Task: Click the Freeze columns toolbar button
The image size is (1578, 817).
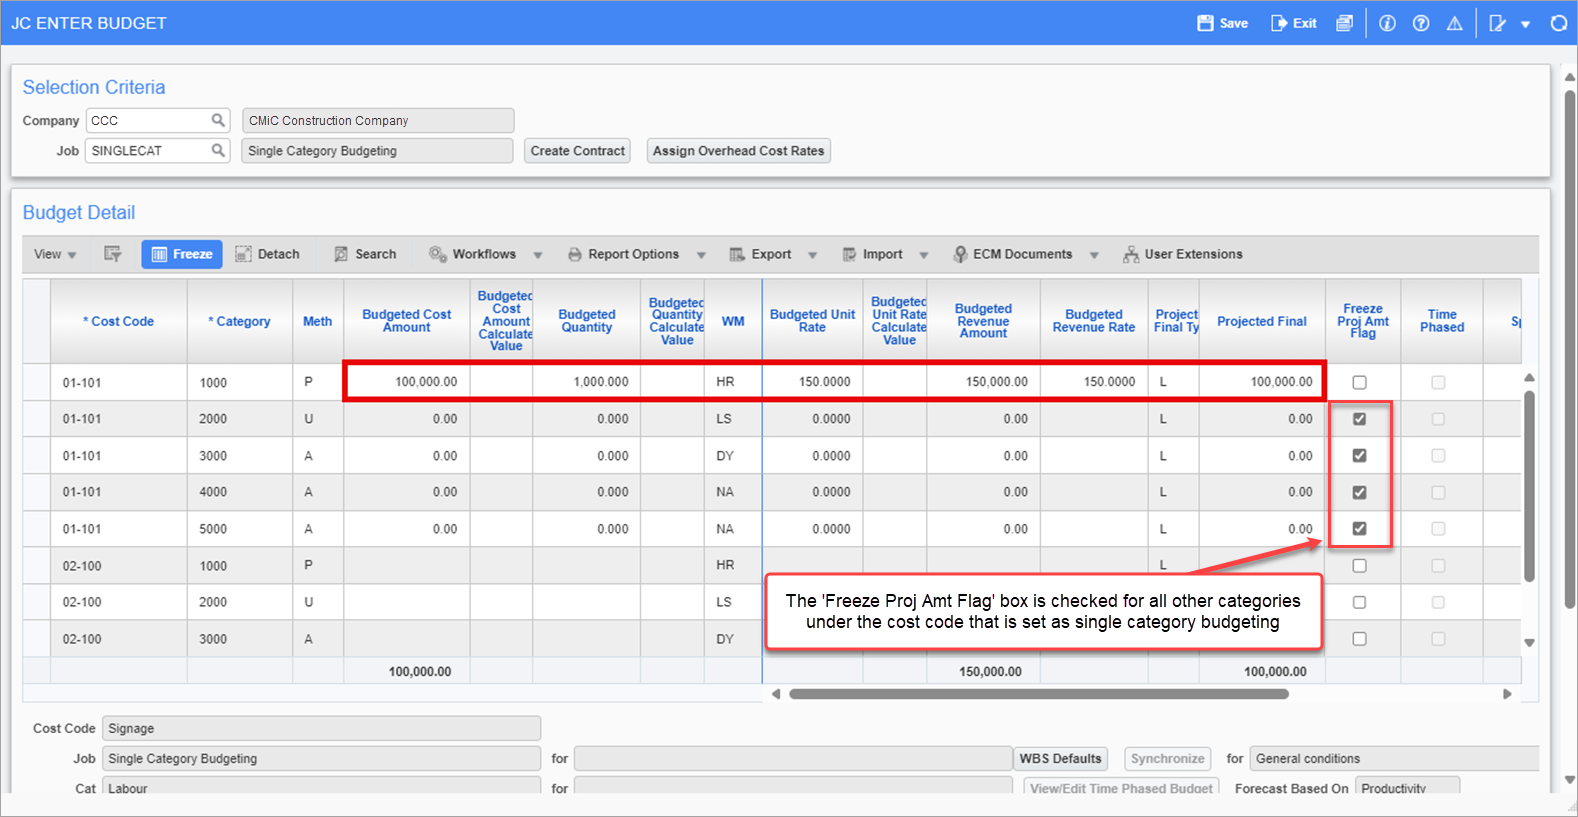Action: tap(182, 254)
